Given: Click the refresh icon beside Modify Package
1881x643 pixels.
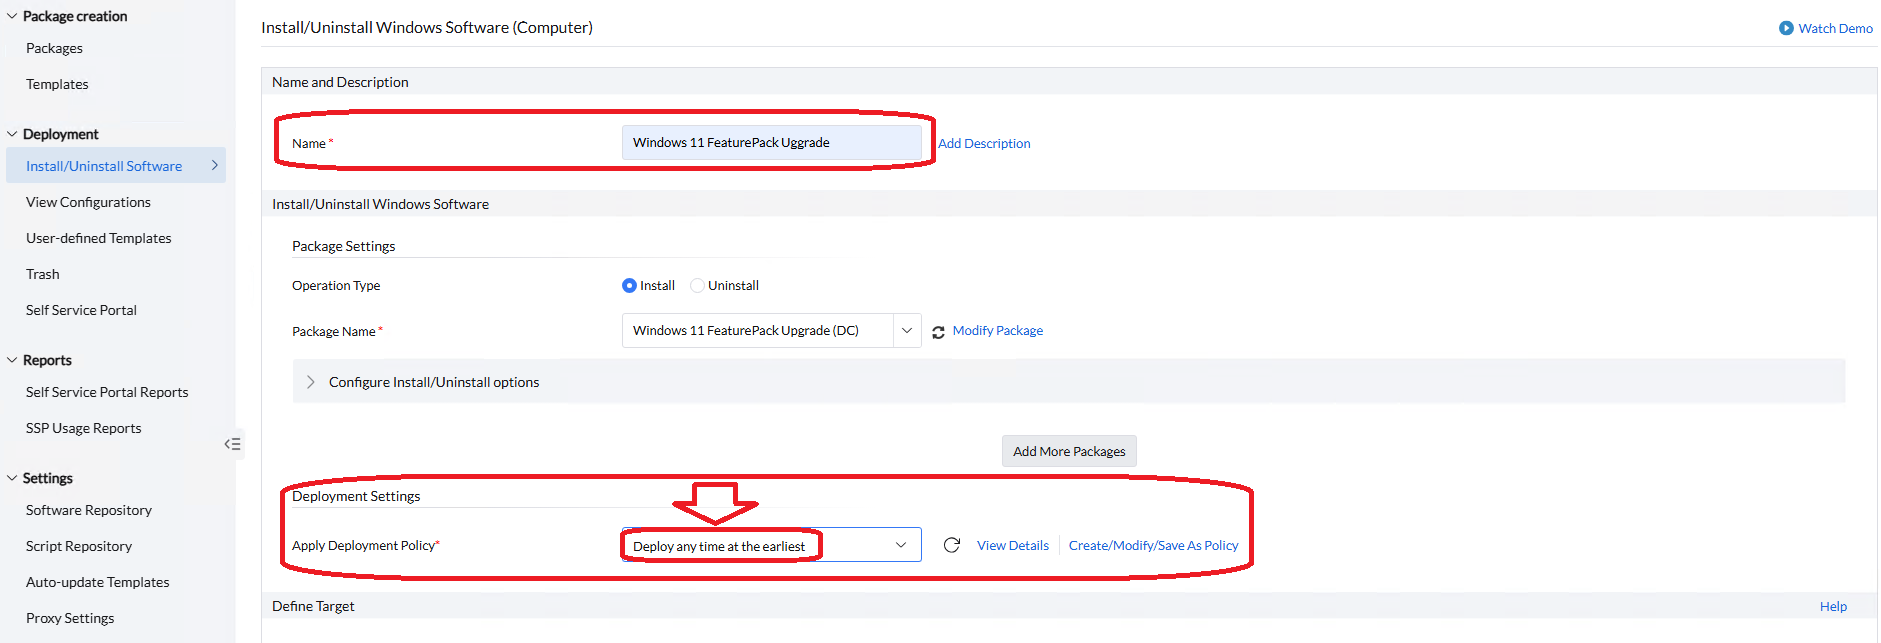Looking at the screenshot, I should (938, 332).
